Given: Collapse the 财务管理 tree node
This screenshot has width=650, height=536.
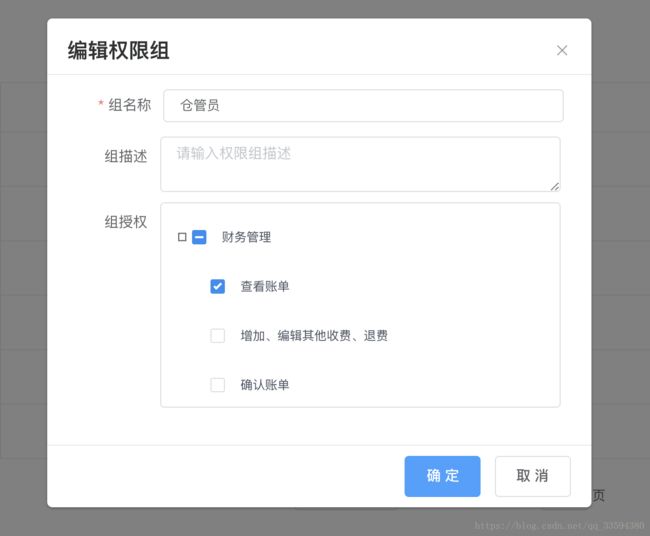Looking at the screenshot, I should coord(182,237).
